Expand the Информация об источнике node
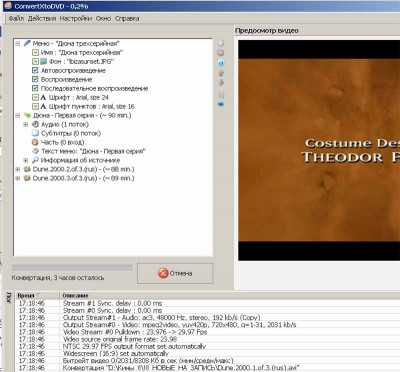Screen dimensions: 400x372 pyautogui.click(x=26, y=160)
